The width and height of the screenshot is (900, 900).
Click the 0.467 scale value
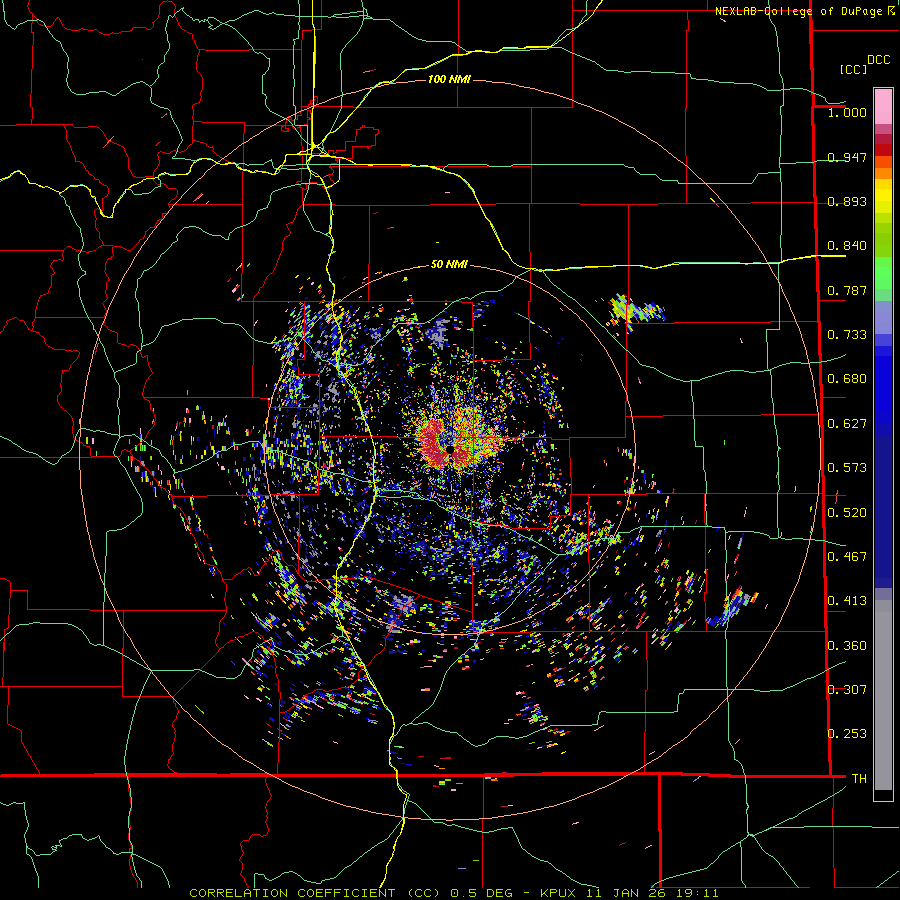click(x=847, y=557)
